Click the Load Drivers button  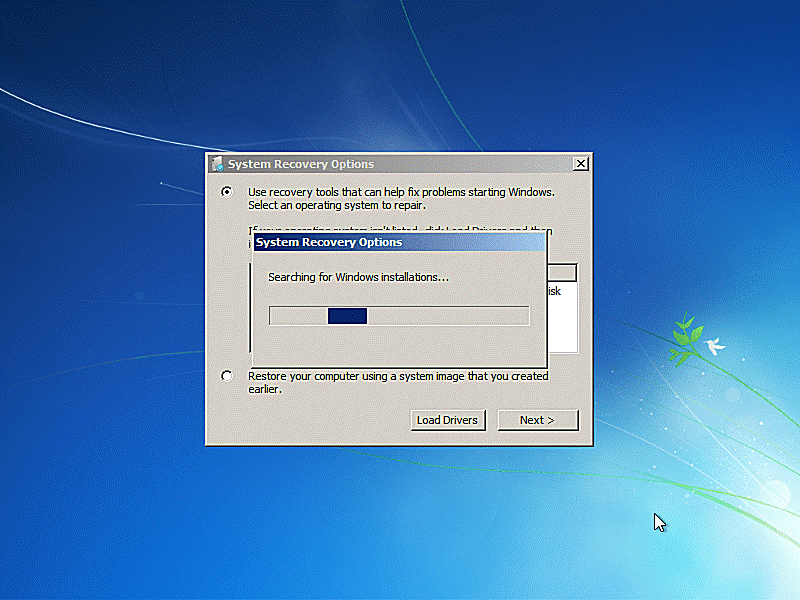coord(447,420)
